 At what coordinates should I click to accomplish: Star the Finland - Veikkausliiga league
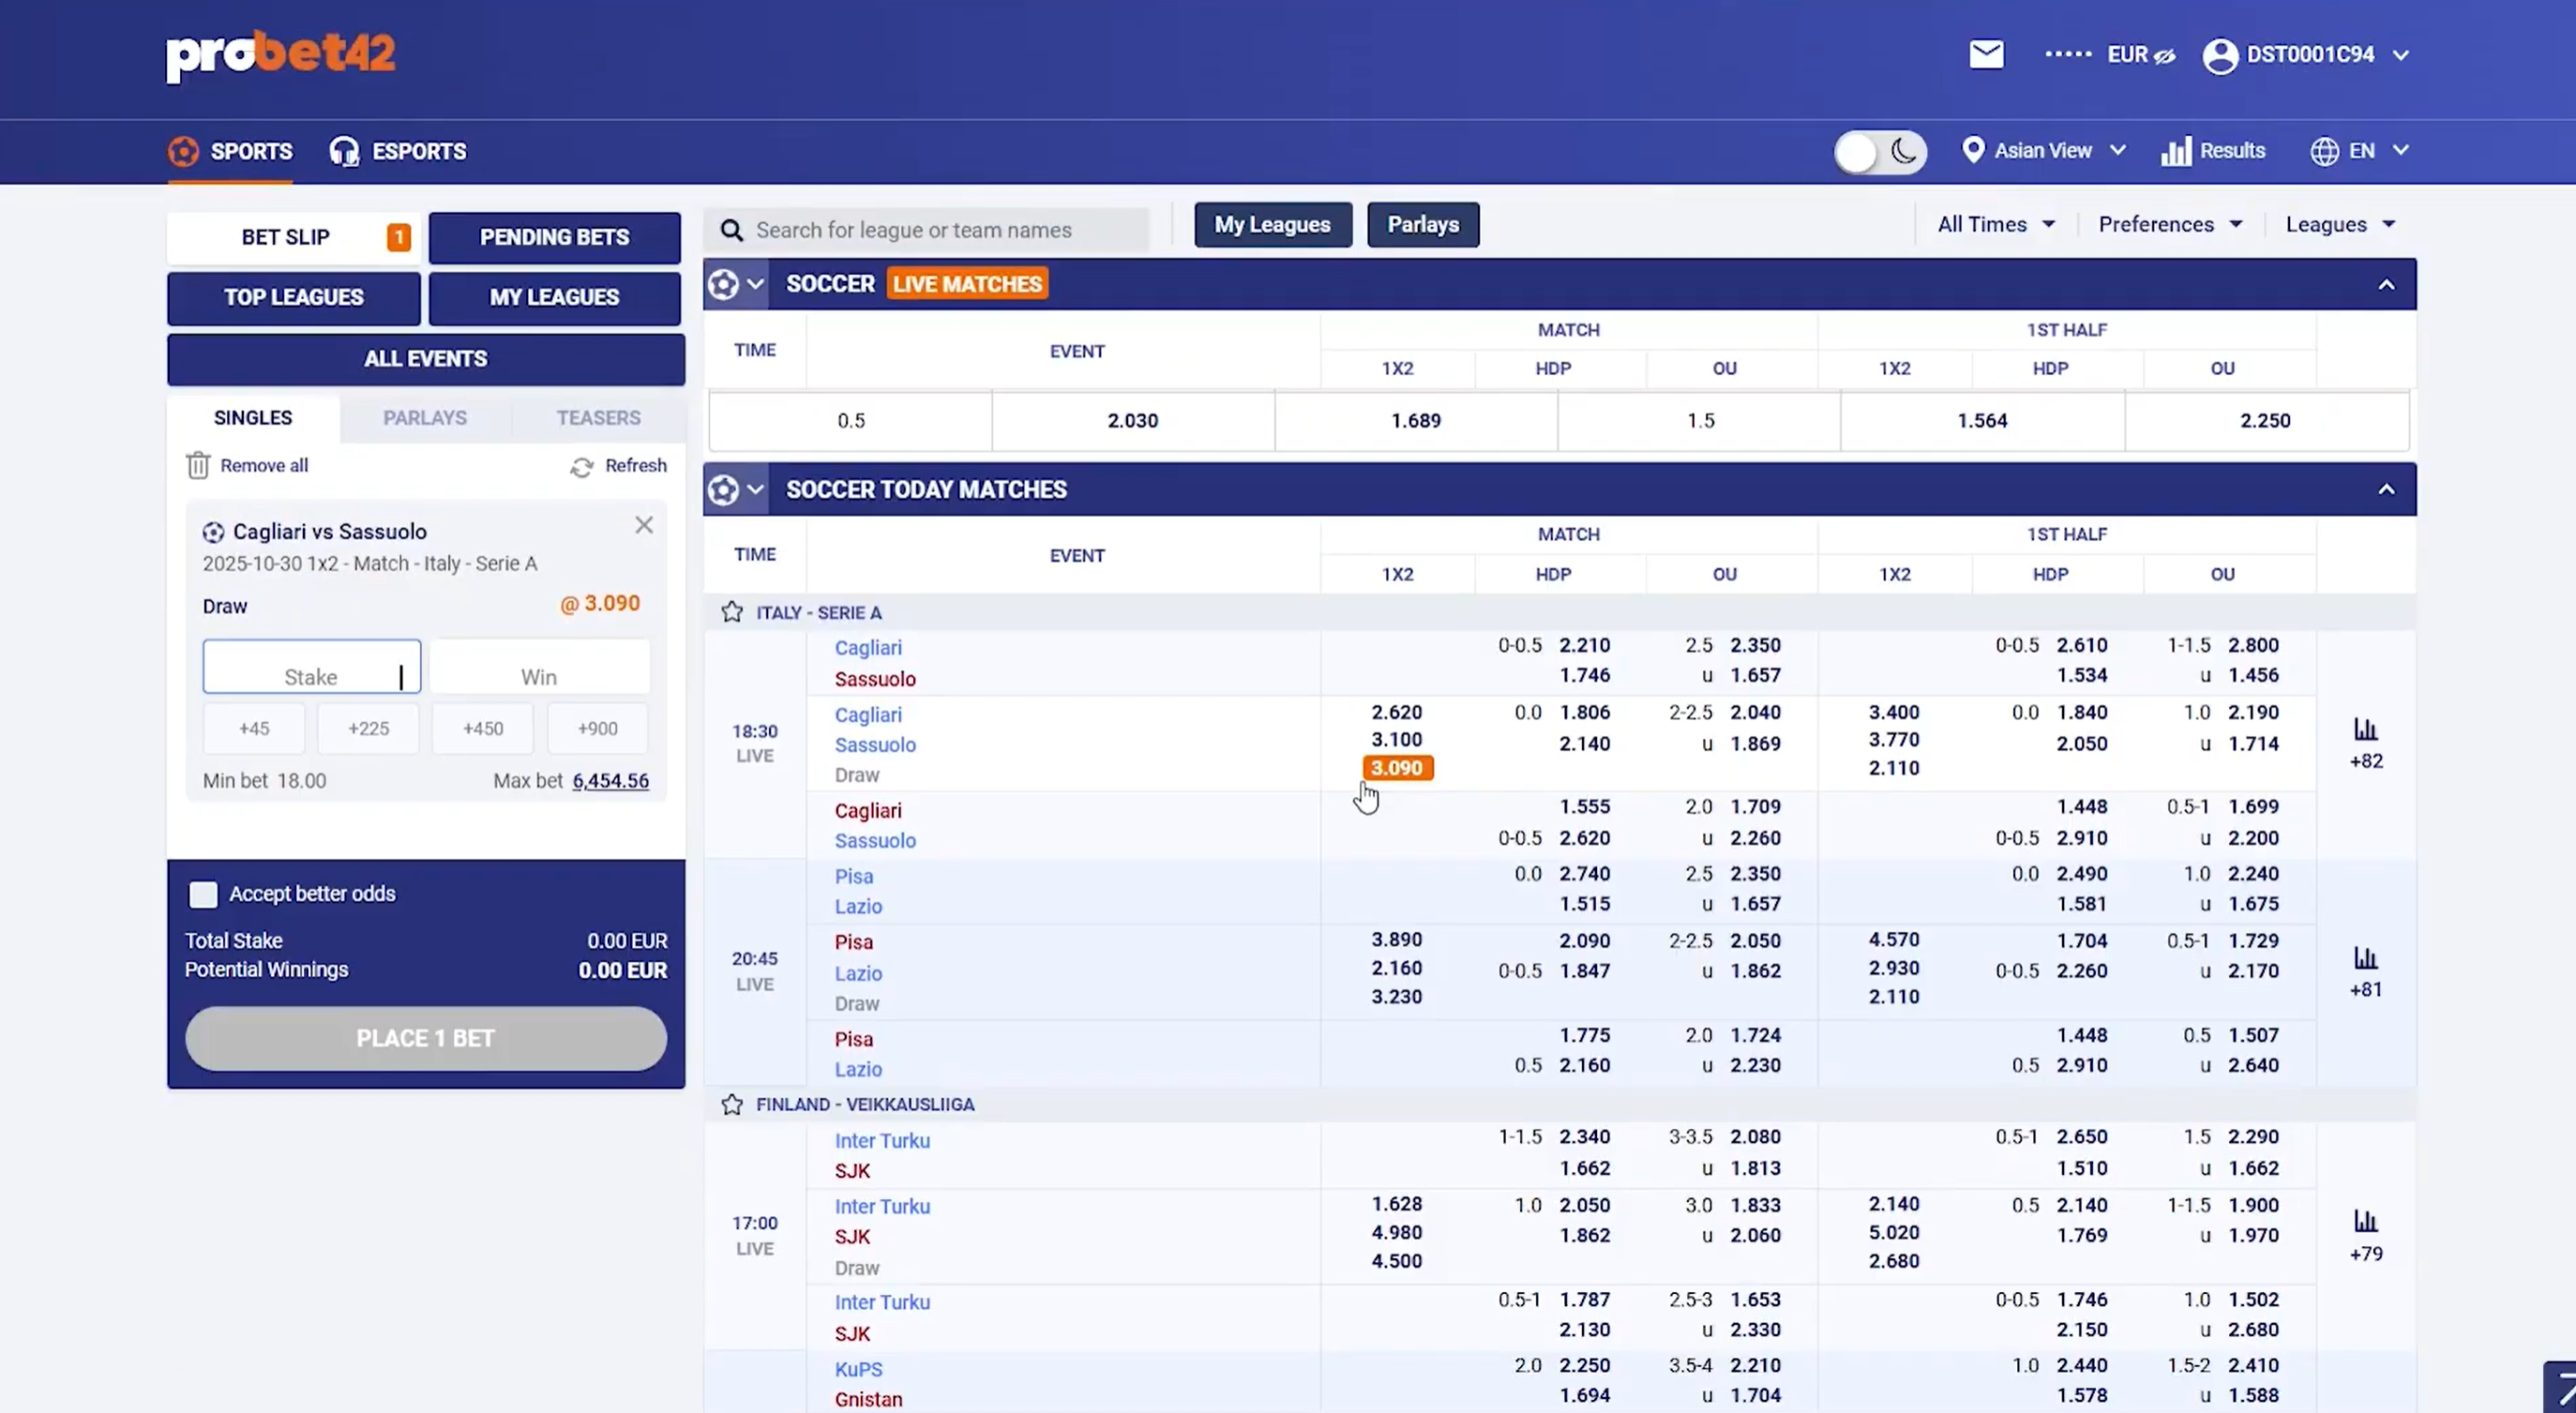pos(732,1104)
